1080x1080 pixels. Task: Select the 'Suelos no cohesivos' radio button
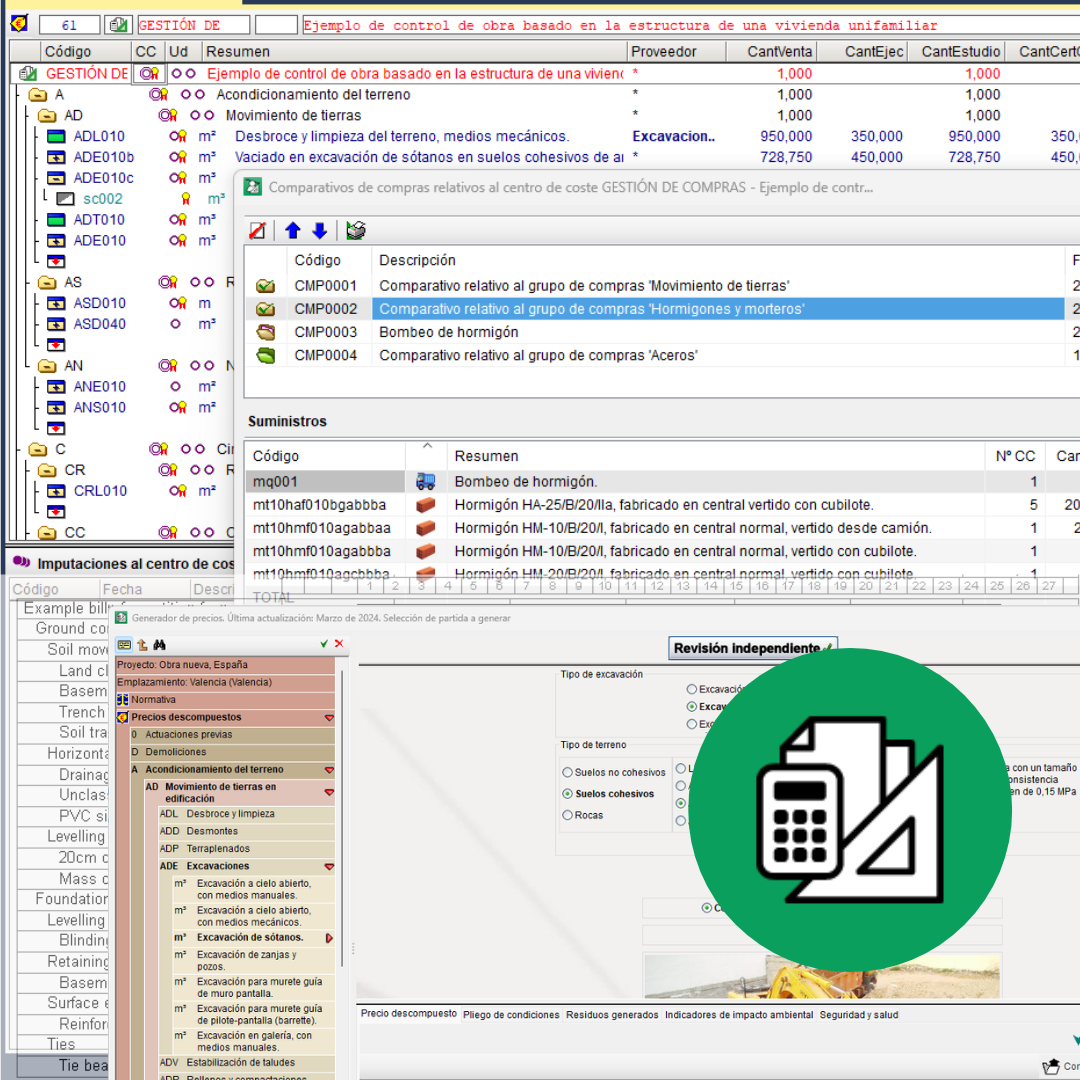click(x=568, y=772)
